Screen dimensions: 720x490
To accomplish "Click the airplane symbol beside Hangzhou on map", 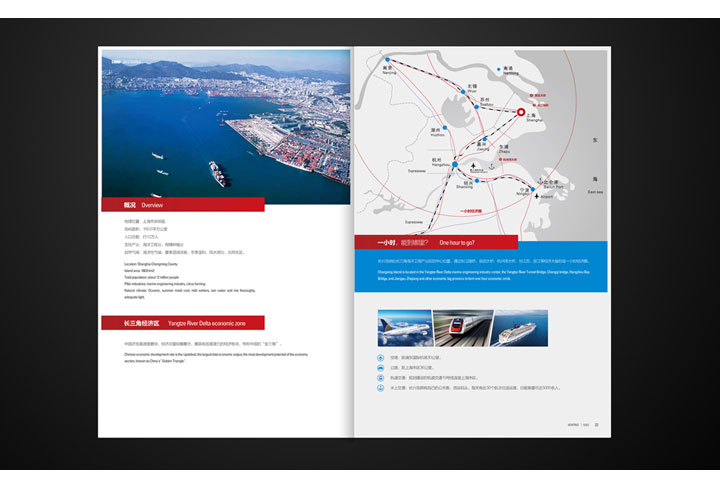I will click(473, 165).
